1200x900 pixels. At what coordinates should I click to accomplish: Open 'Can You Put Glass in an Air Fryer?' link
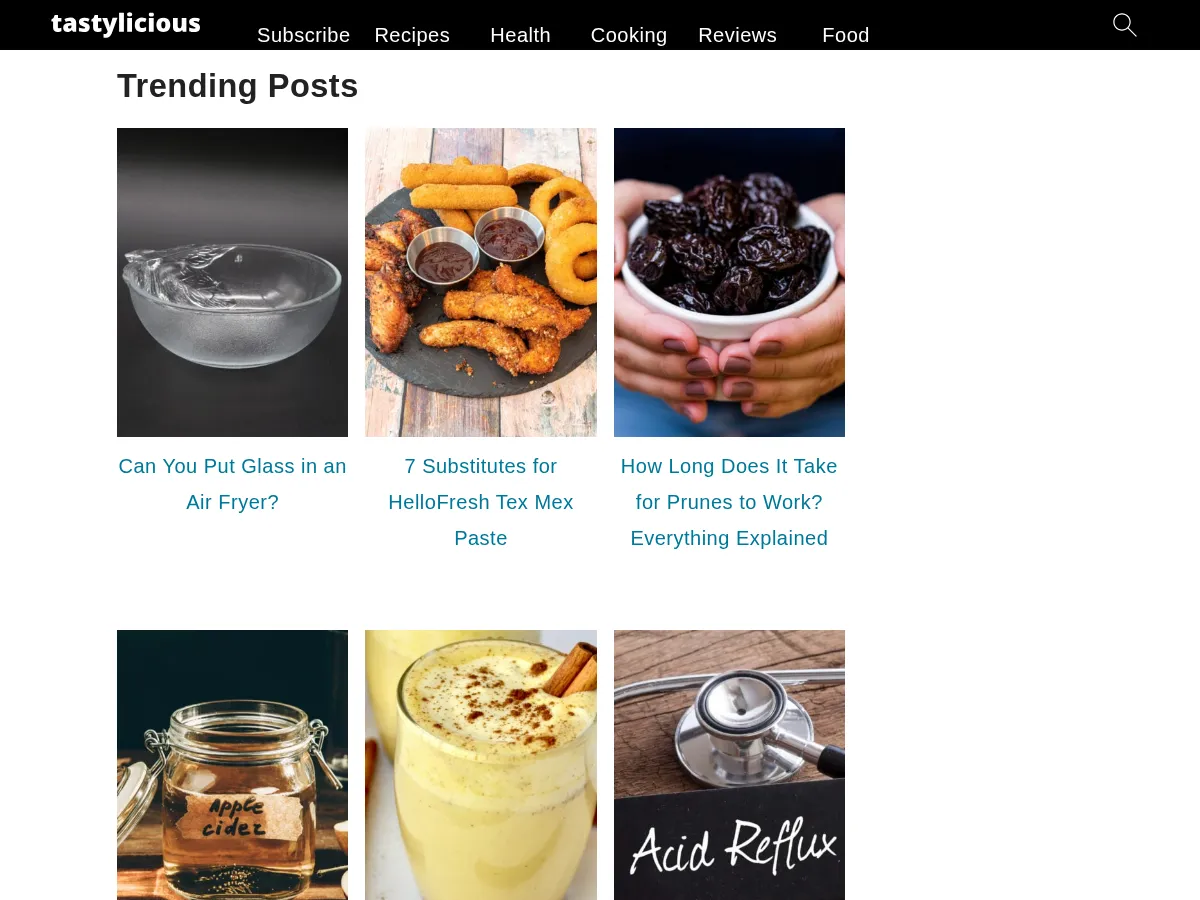tap(232, 484)
